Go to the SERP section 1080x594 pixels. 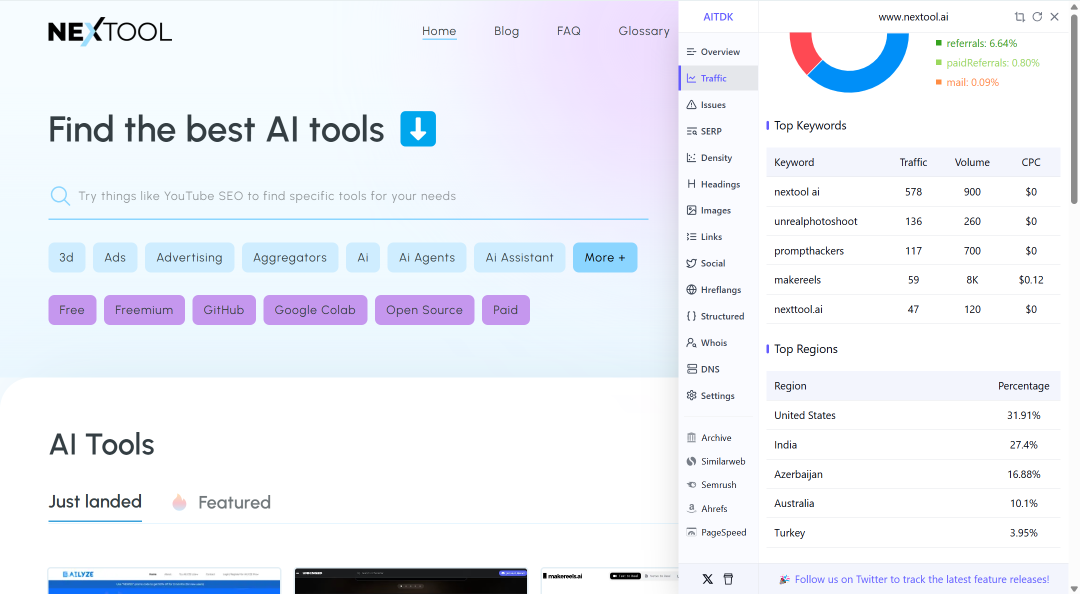click(x=718, y=131)
